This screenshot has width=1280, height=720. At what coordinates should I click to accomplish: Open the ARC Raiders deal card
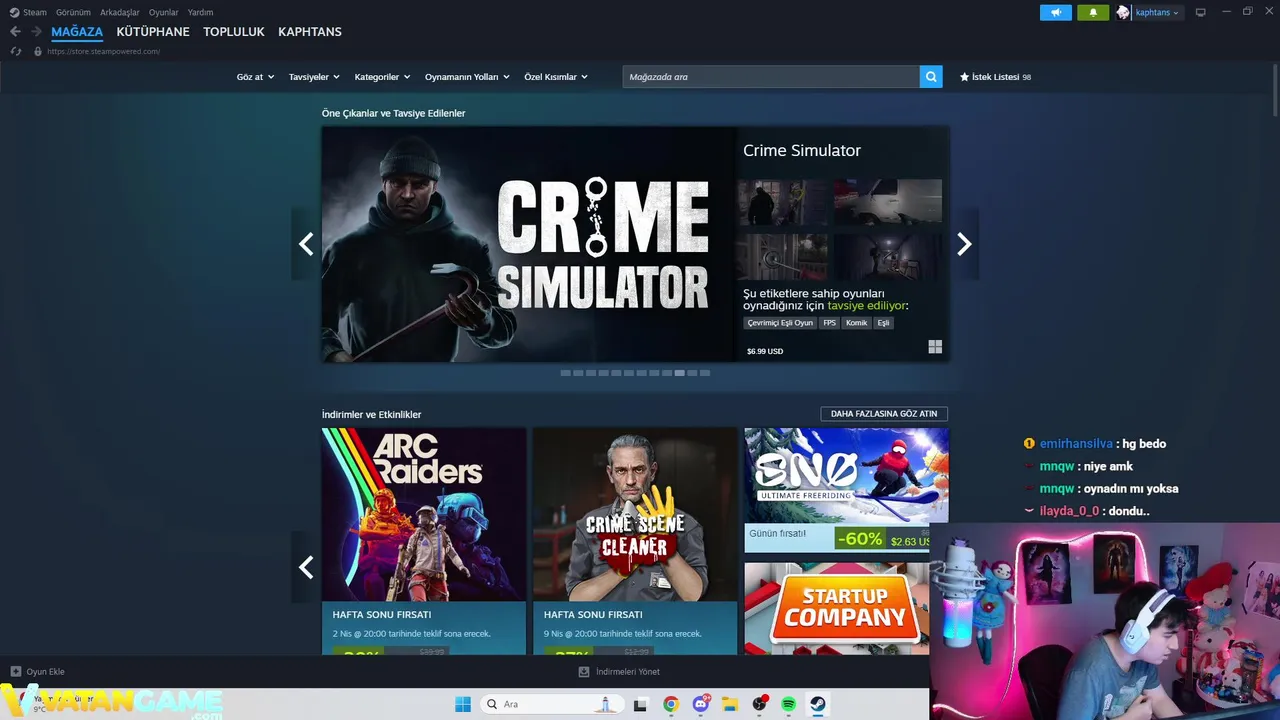click(x=424, y=541)
